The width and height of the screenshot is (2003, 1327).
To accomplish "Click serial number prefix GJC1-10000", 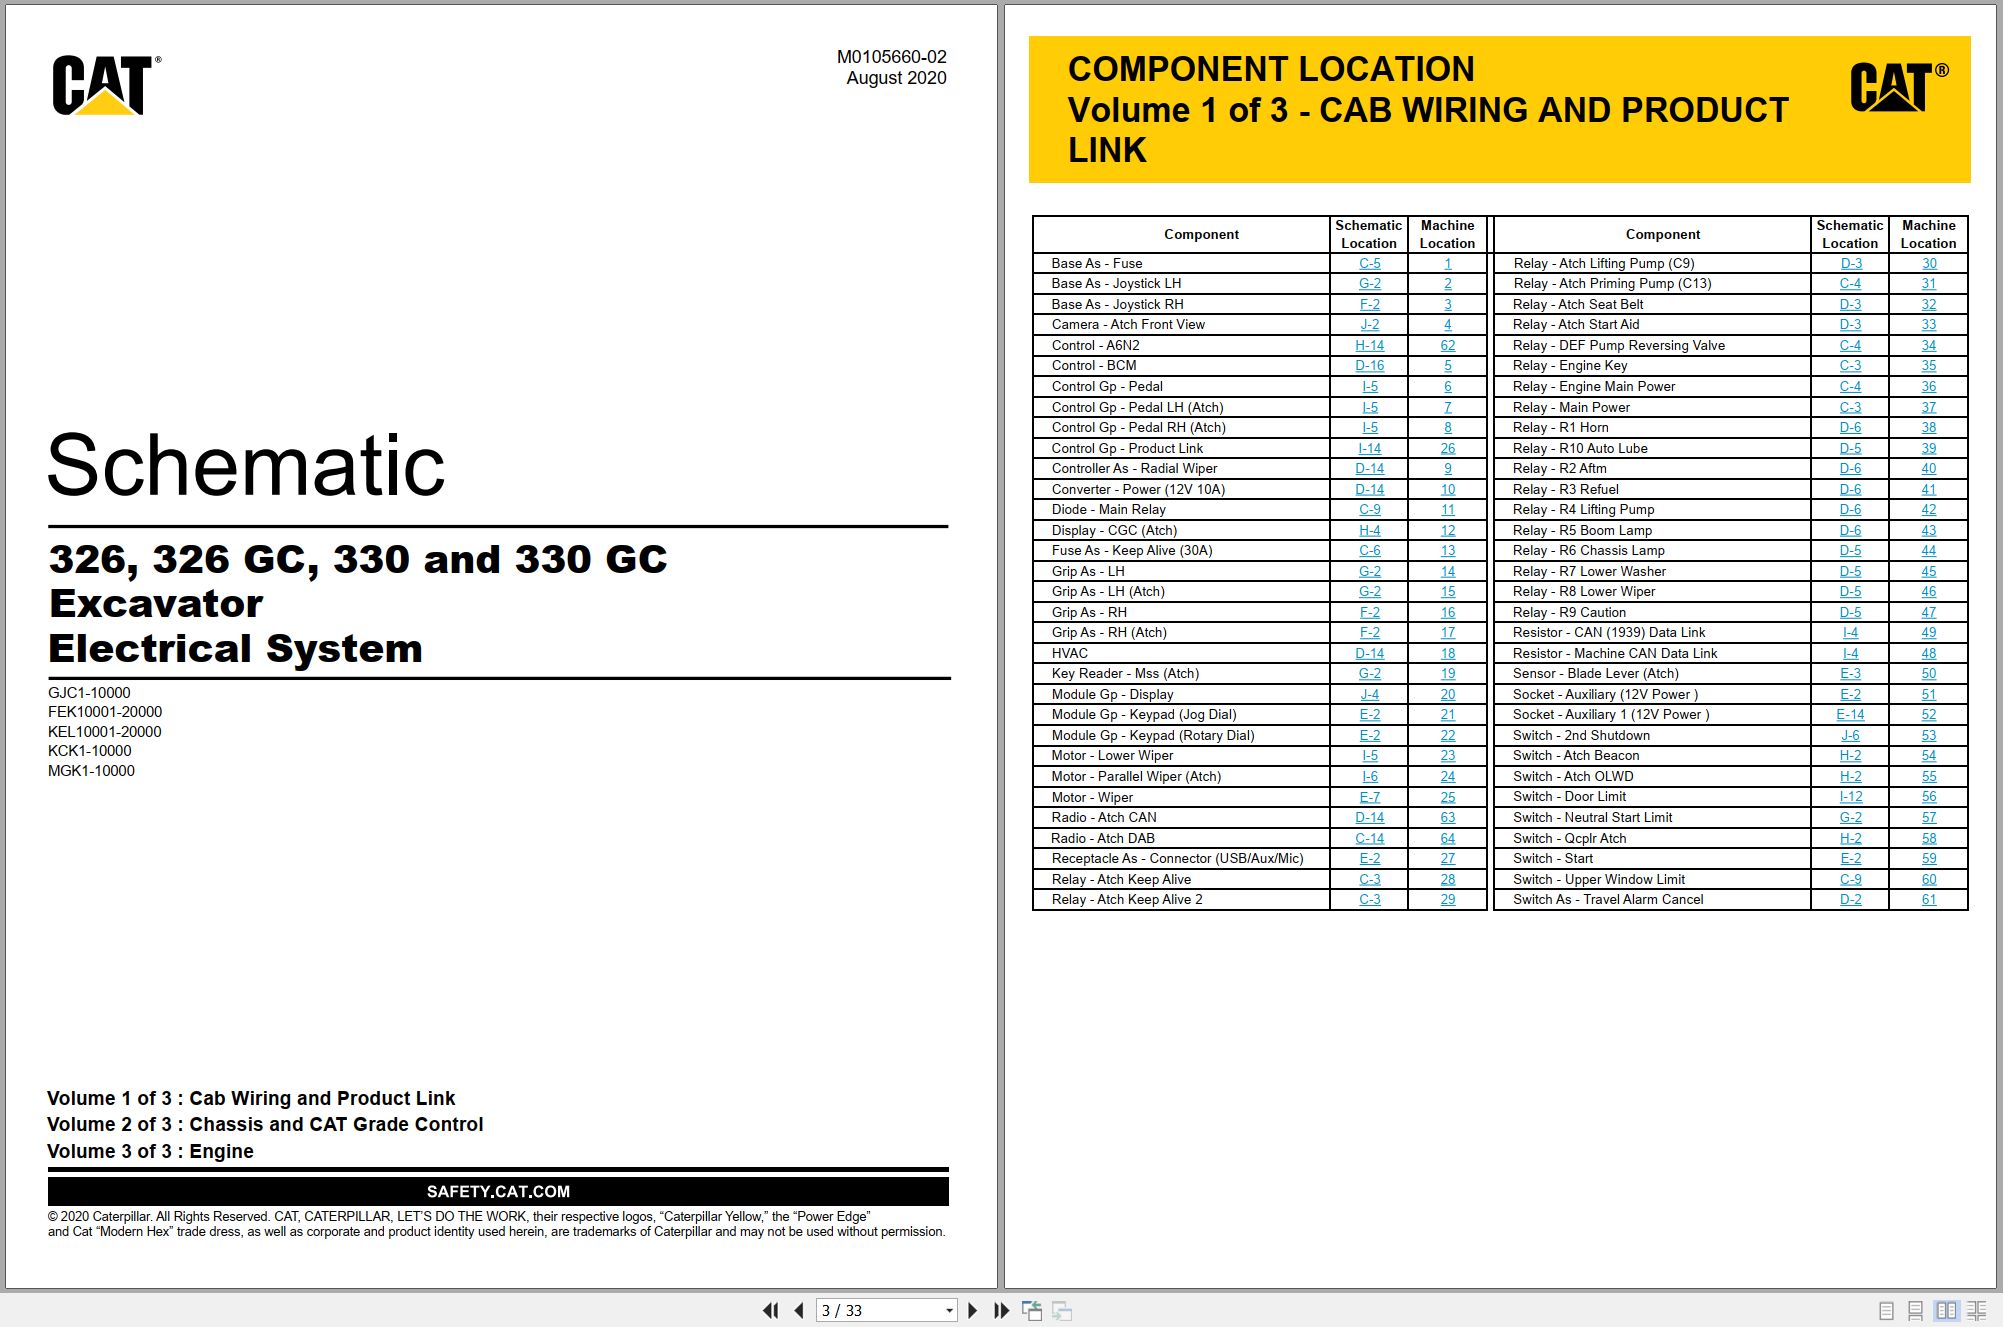I will pyautogui.click(x=89, y=692).
